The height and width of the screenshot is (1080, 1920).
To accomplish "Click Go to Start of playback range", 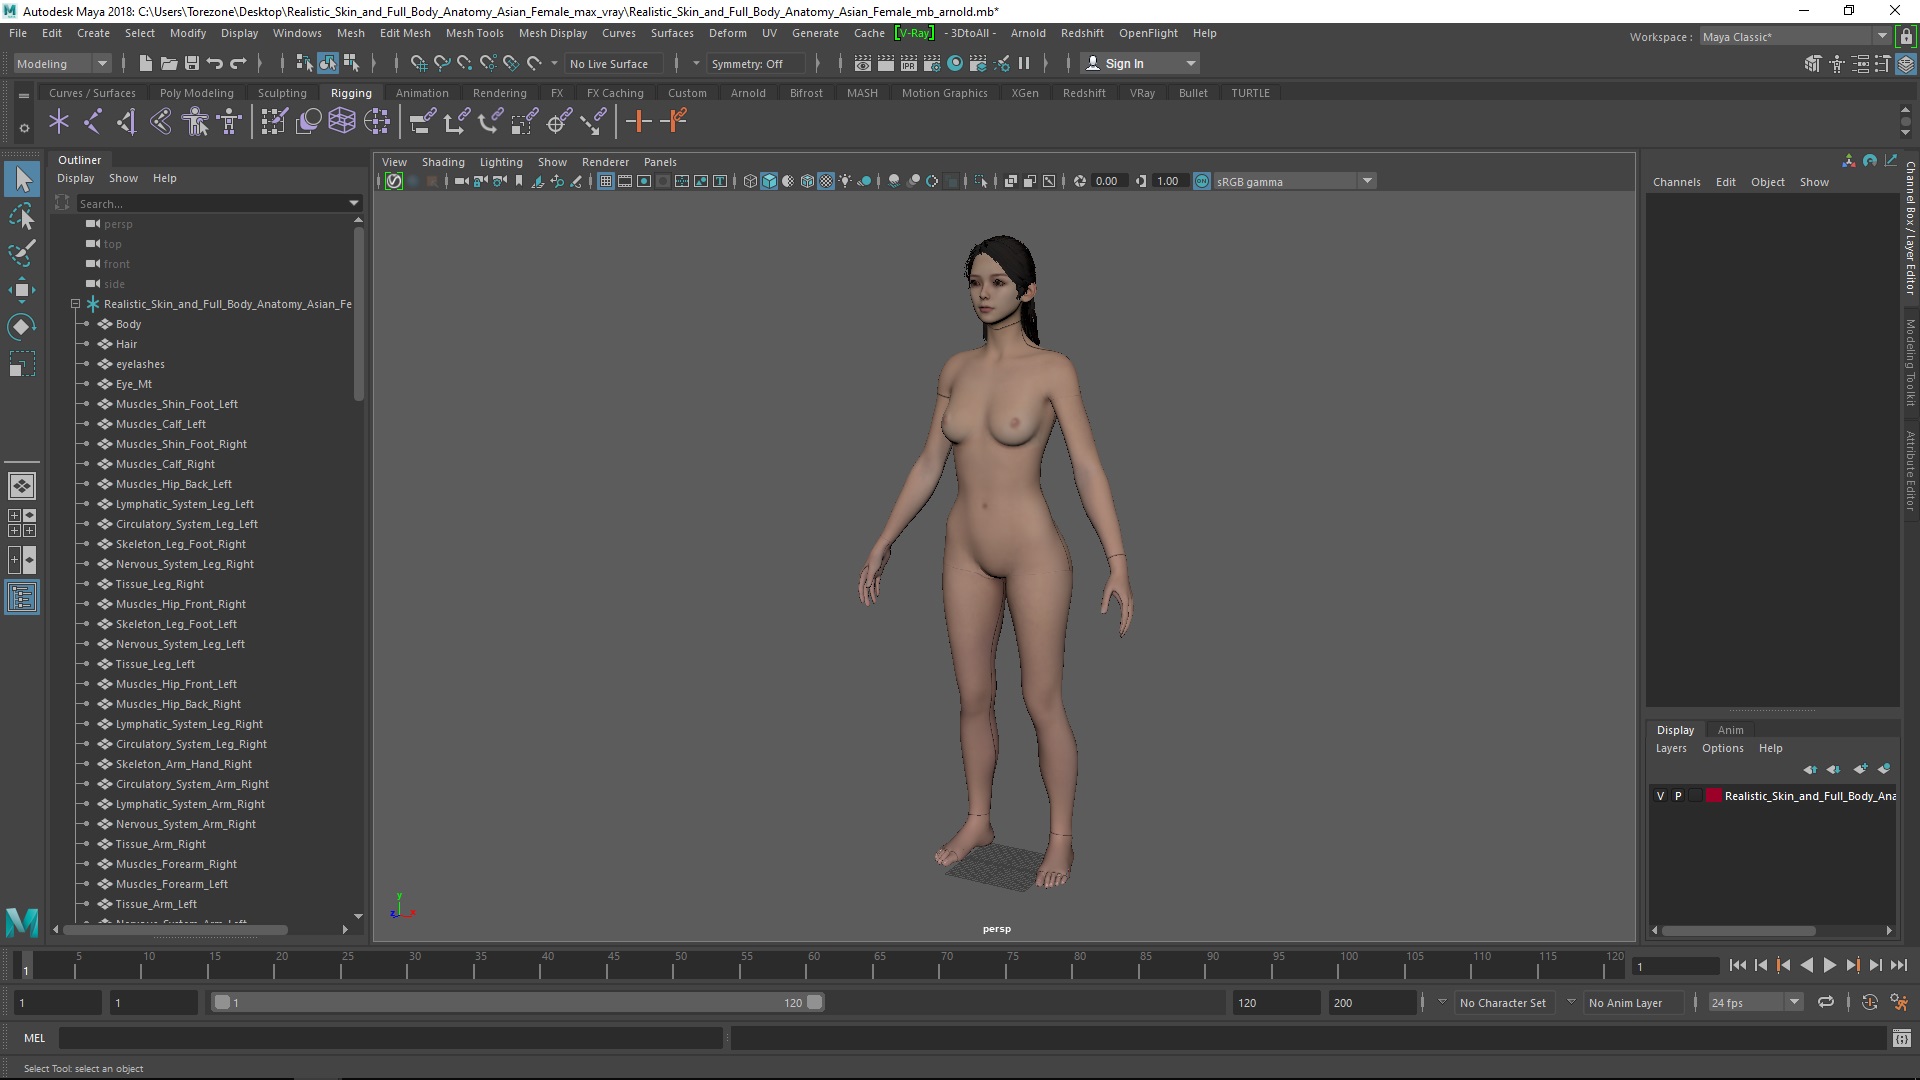I will (x=1737, y=965).
